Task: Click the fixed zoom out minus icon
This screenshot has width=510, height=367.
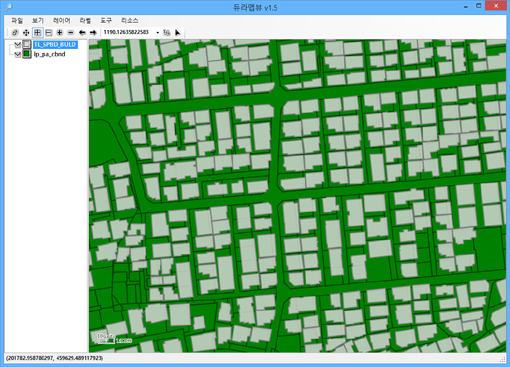Action: click(71, 33)
